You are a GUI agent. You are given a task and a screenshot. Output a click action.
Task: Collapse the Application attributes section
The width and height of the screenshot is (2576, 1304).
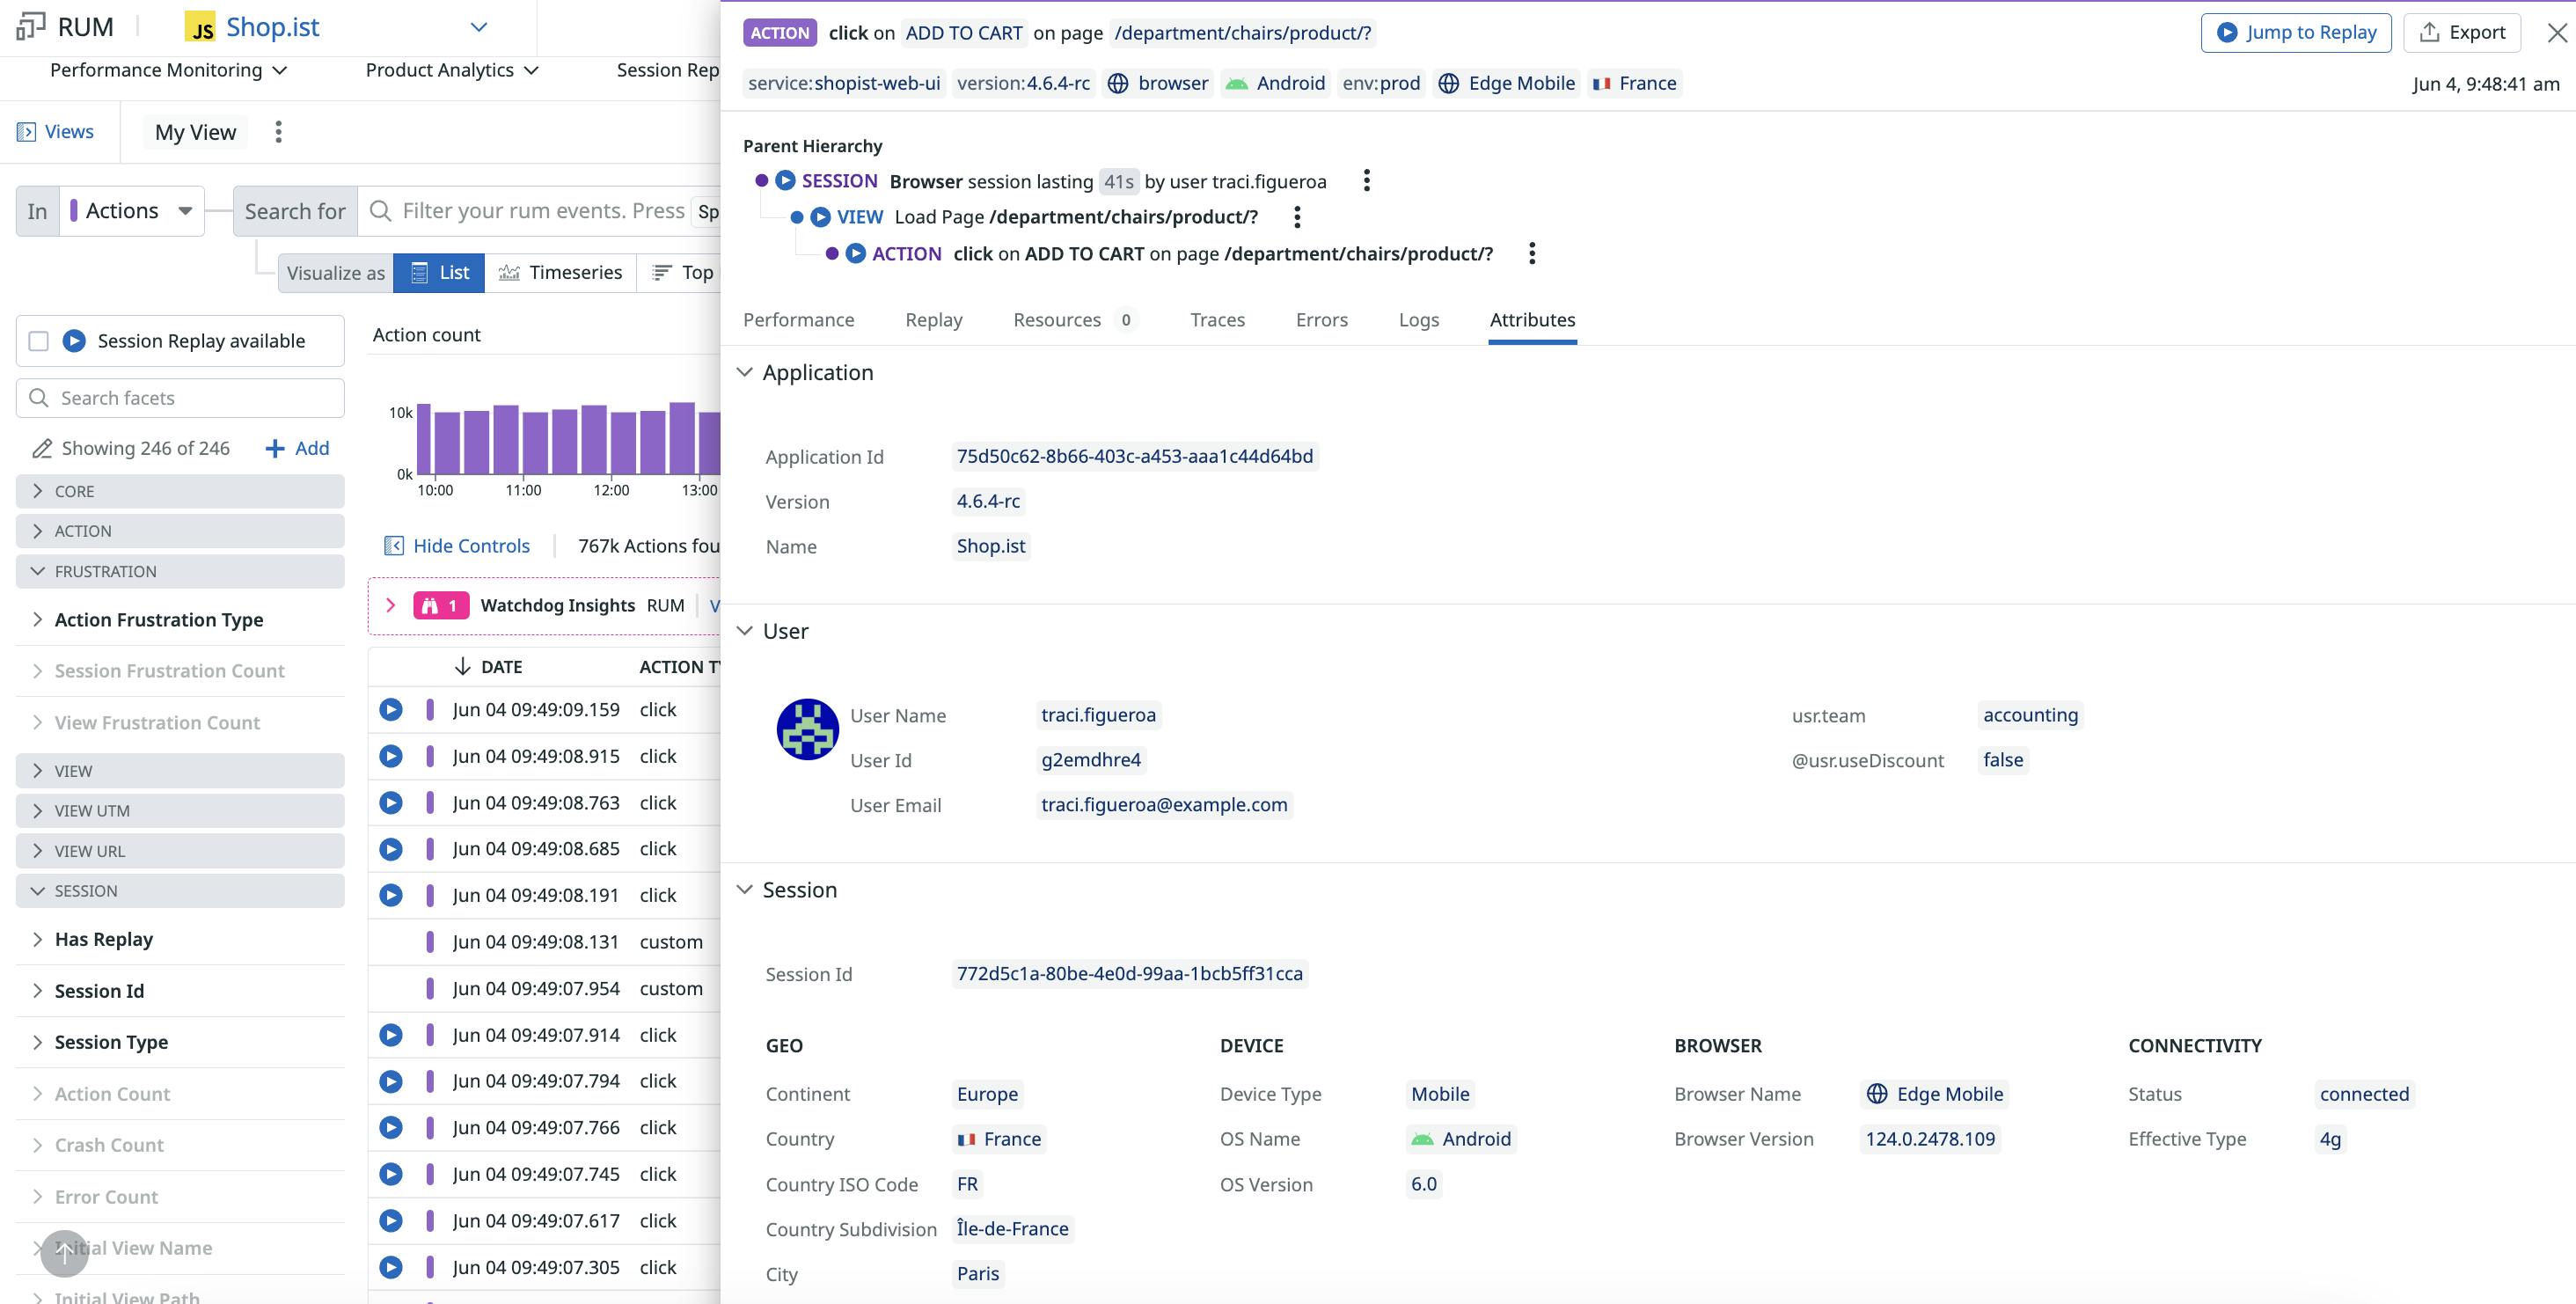pyautogui.click(x=744, y=371)
